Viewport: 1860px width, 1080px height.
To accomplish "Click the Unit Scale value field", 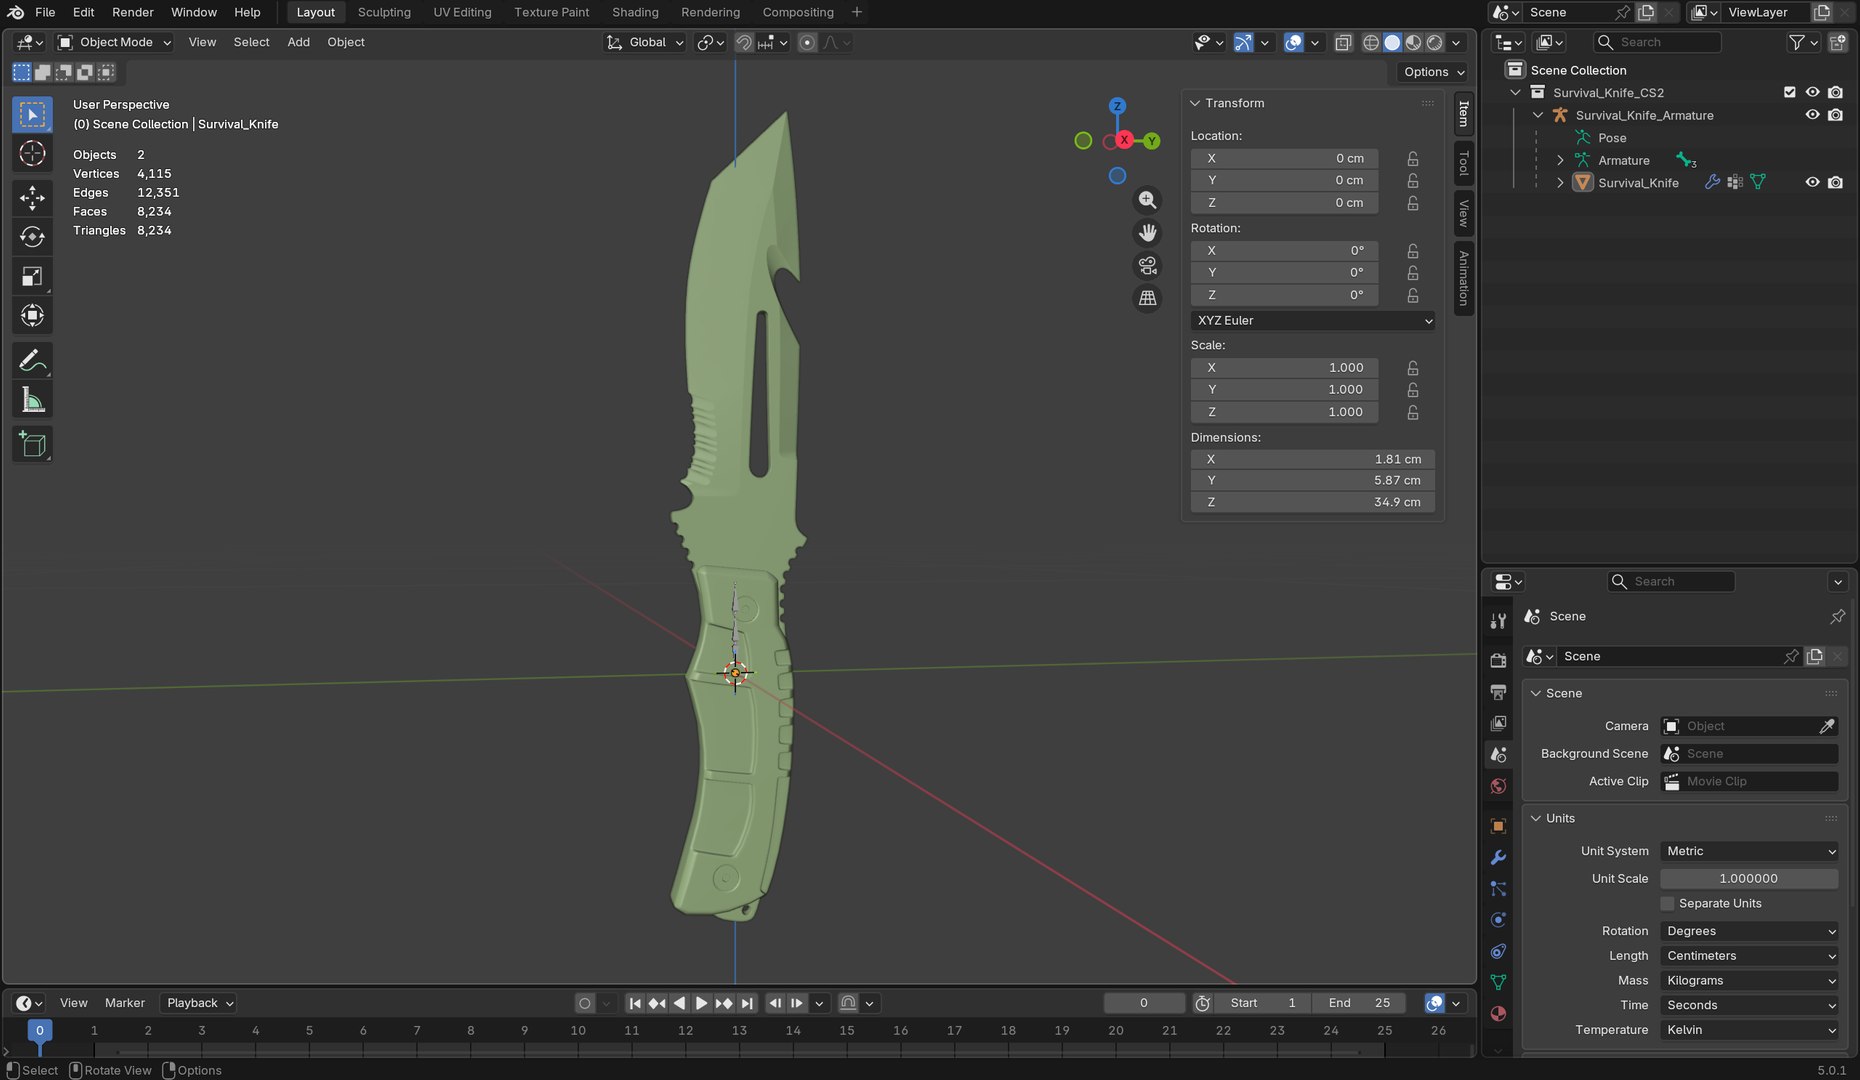I will [1749, 878].
